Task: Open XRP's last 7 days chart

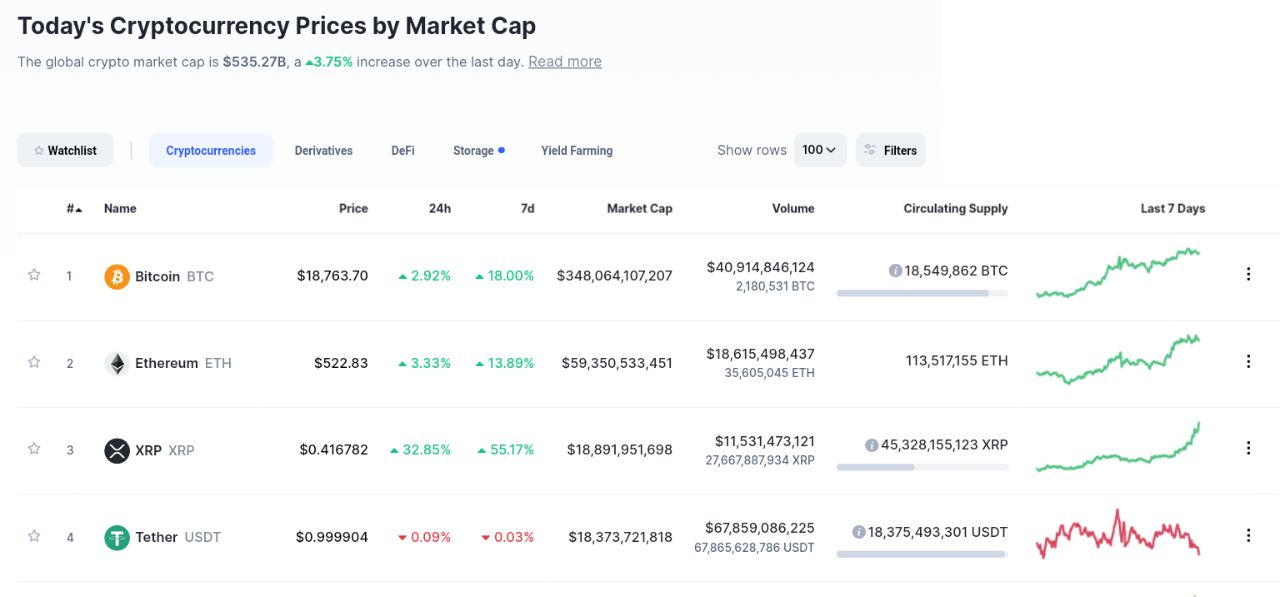Action: 1117,449
